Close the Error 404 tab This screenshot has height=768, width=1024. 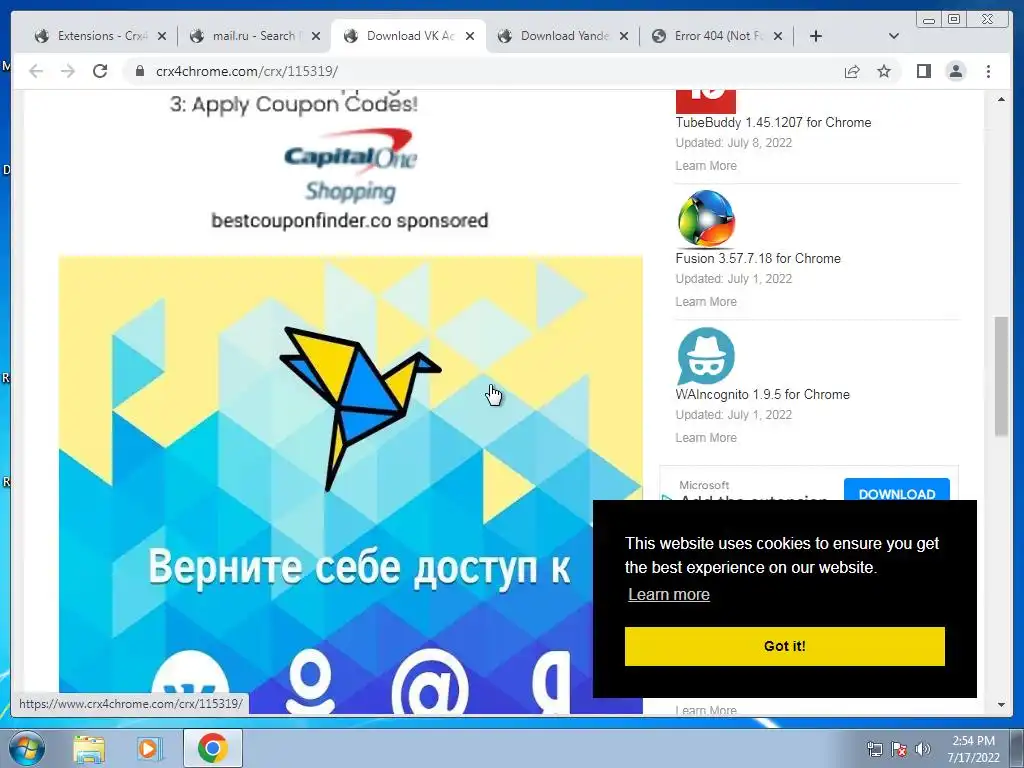(778, 37)
